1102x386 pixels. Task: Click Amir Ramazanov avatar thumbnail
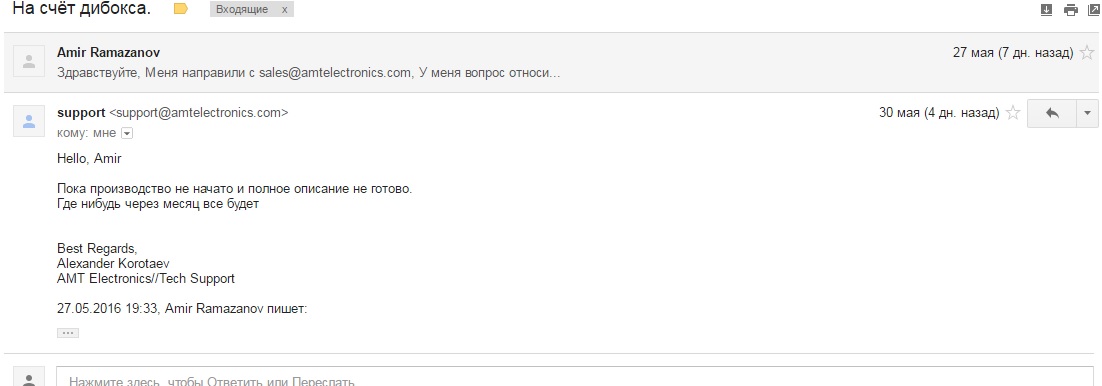(29, 62)
